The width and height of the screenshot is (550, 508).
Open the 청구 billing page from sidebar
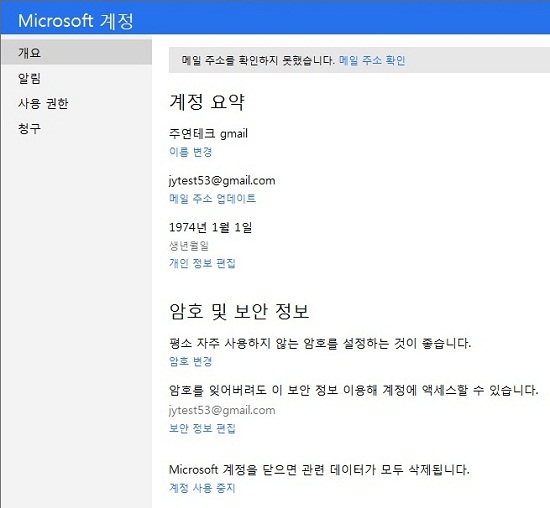[x=29, y=128]
